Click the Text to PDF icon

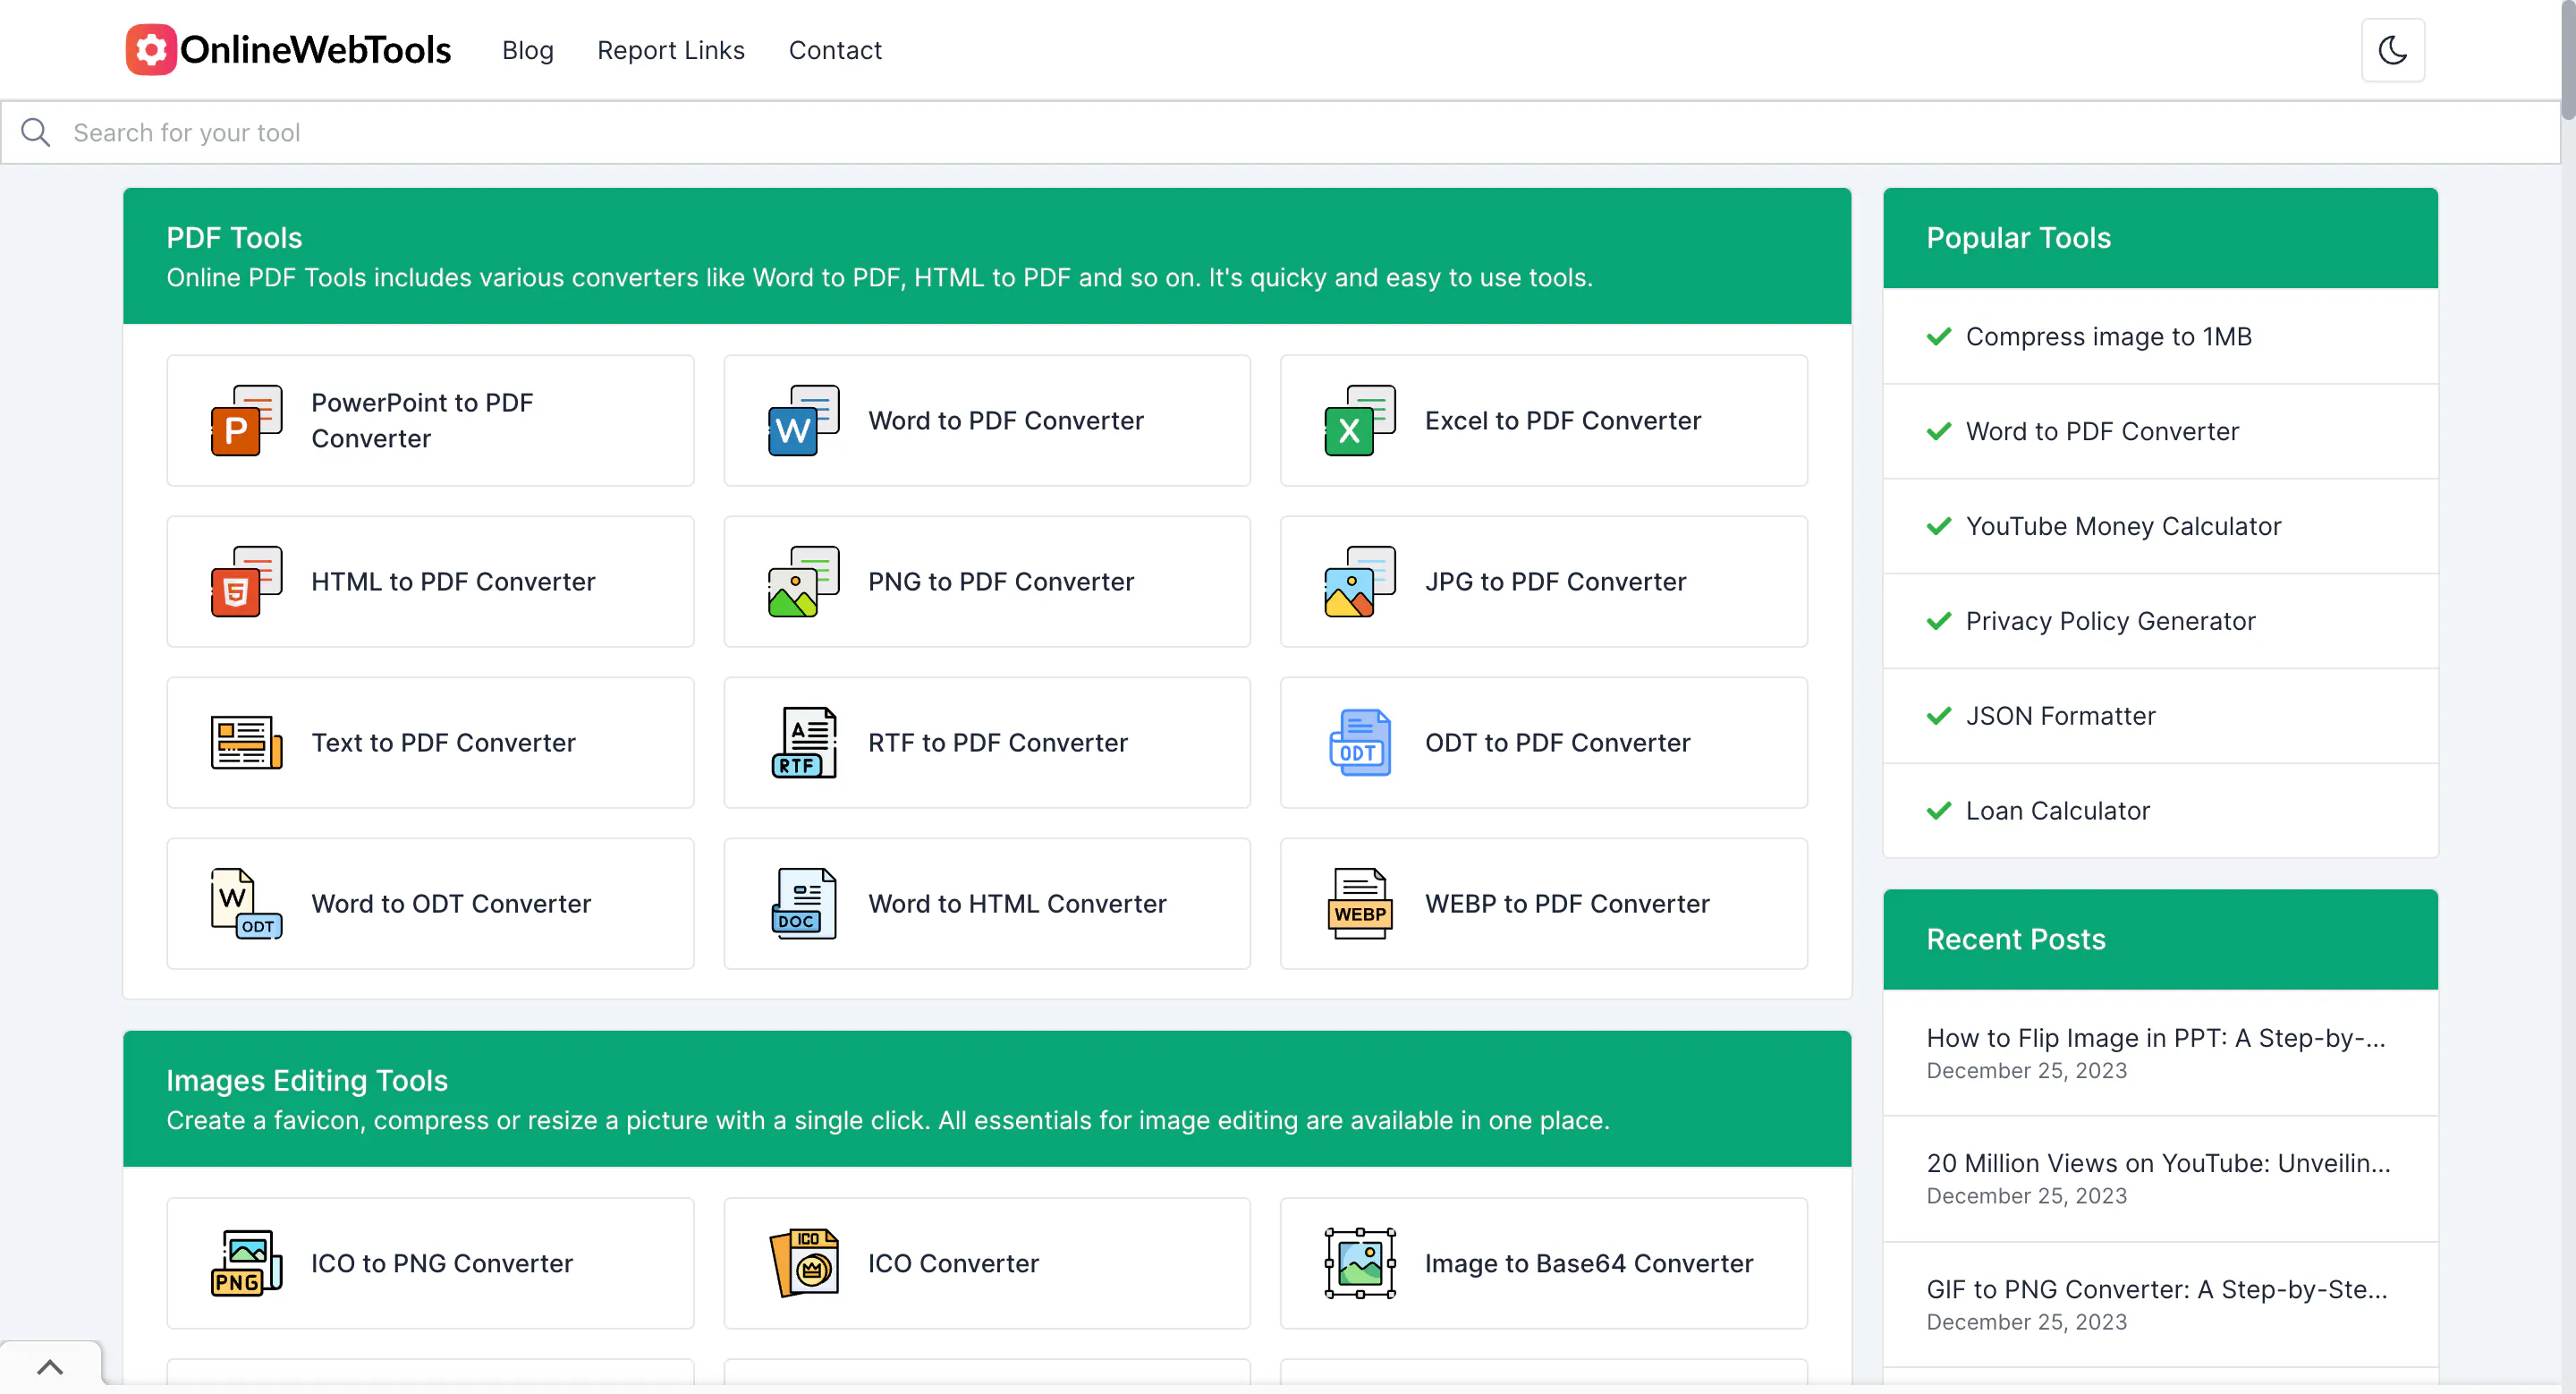(246, 743)
